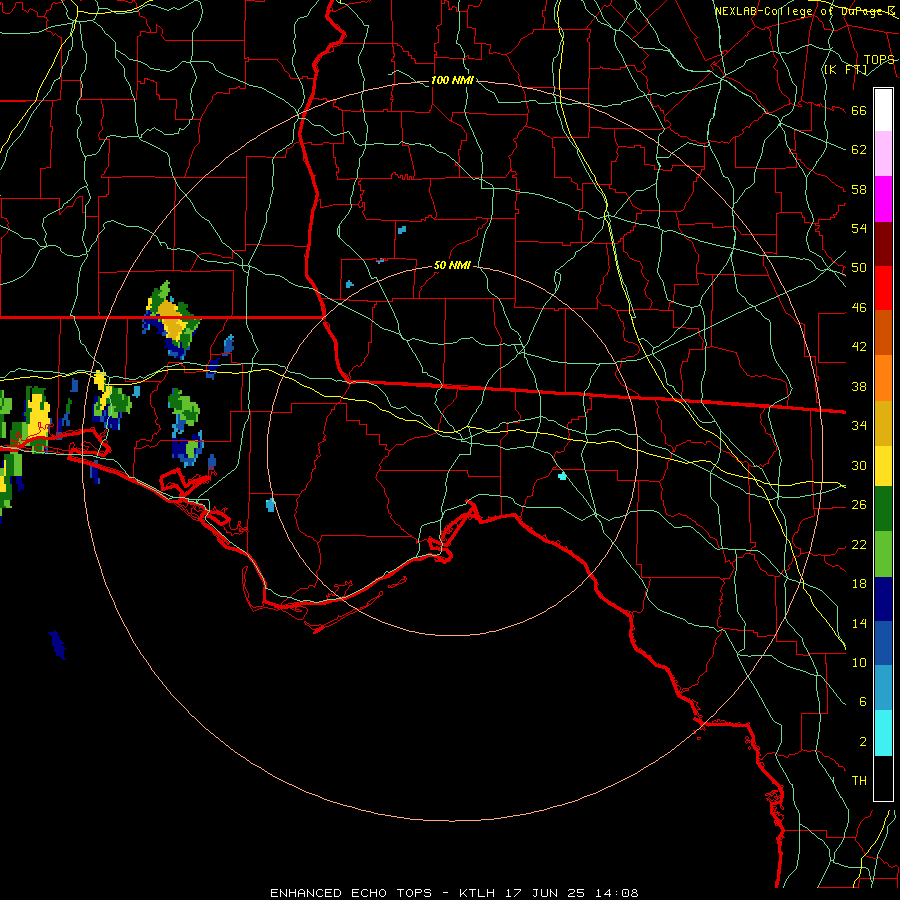The width and height of the screenshot is (900, 900).
Task: Click the '50' legend value
Action: click(859, 268)
